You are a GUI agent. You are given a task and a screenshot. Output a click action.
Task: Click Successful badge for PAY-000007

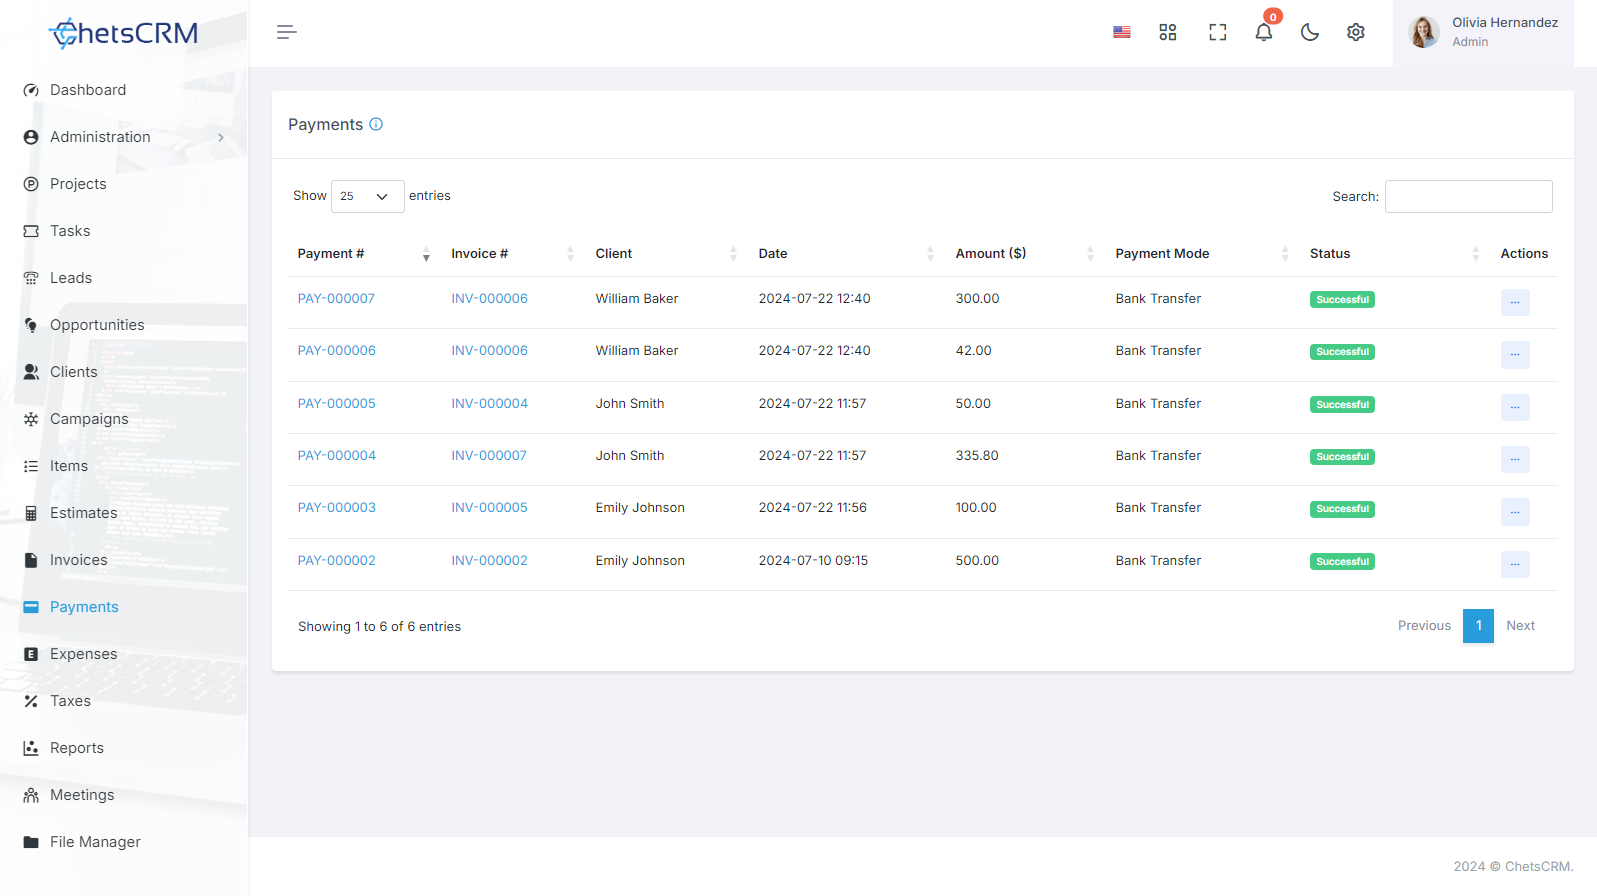1342,300
